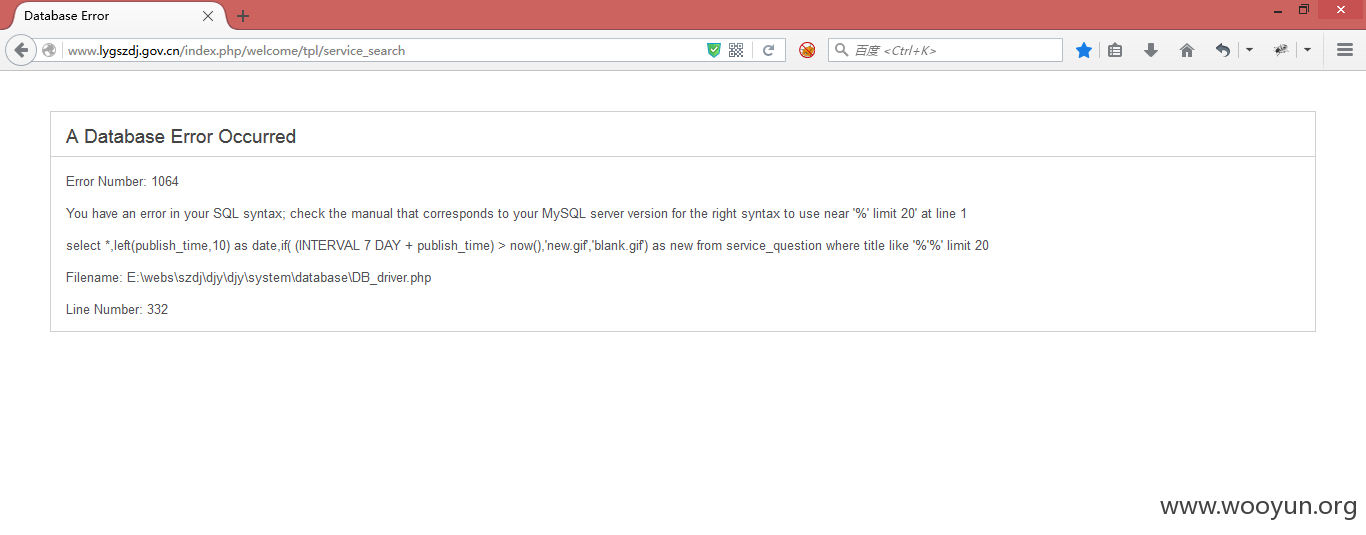1366x535 pixels.
Task: Click the browser back arrow button
Action: click(21, 50)
